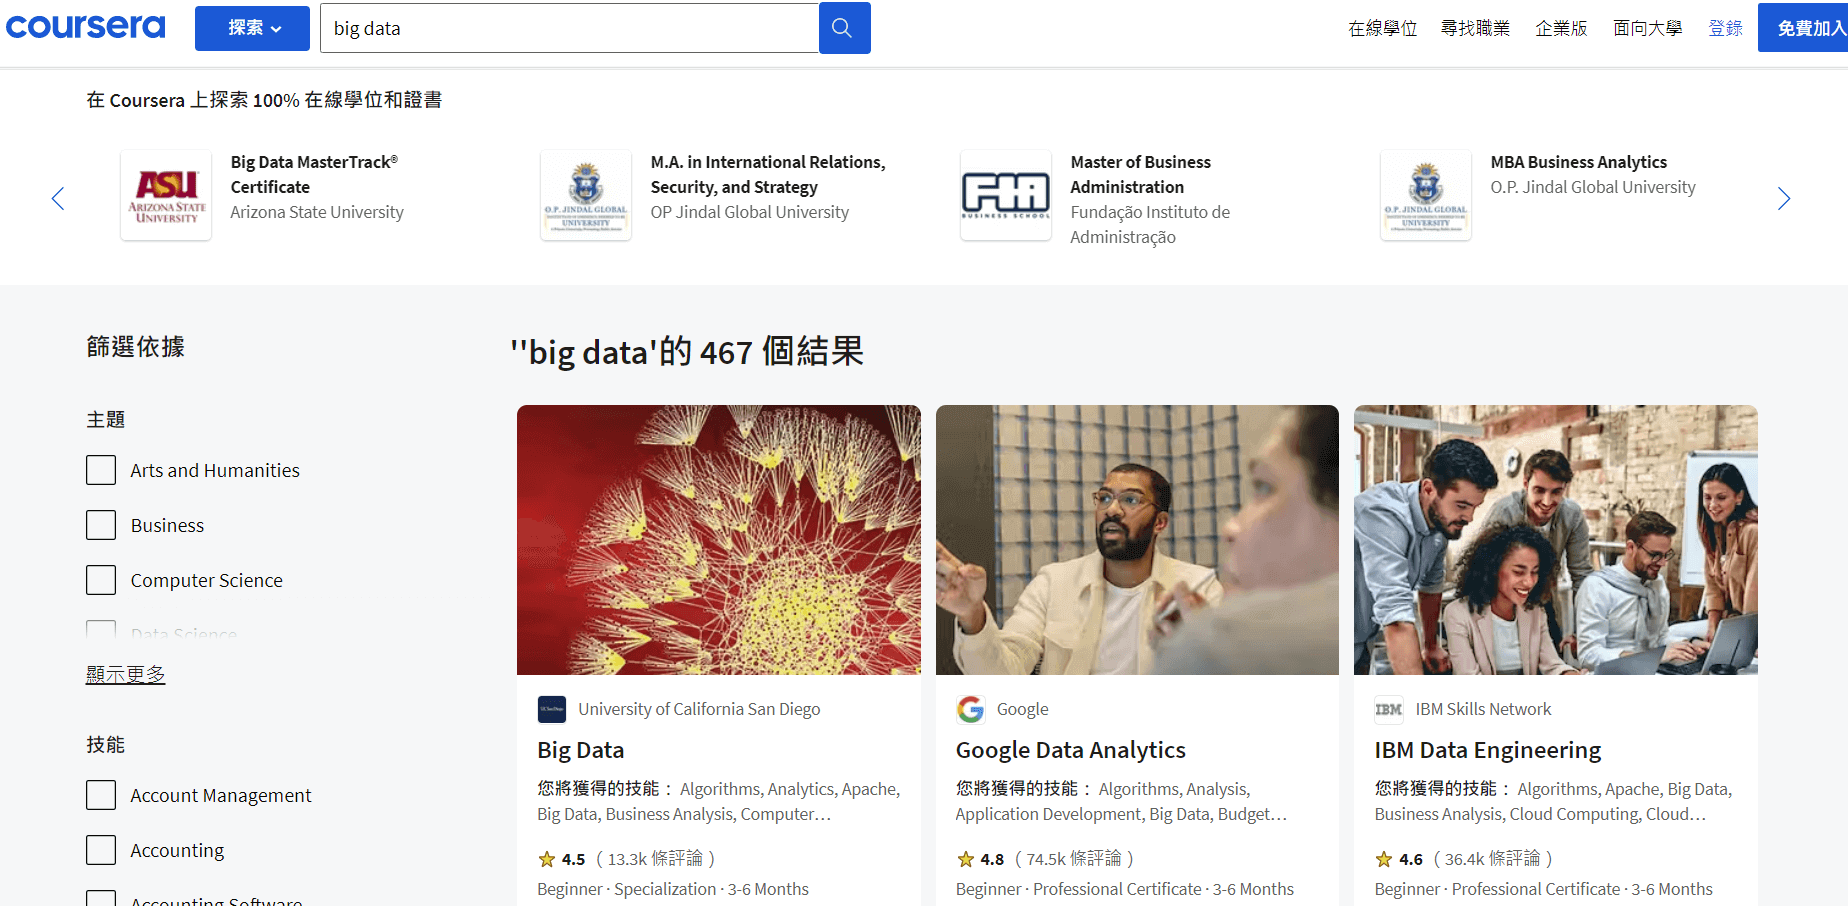This screenshot has height=906, width=1848.
Task: Click the Google G logo icon
Action: pos(971,709)
